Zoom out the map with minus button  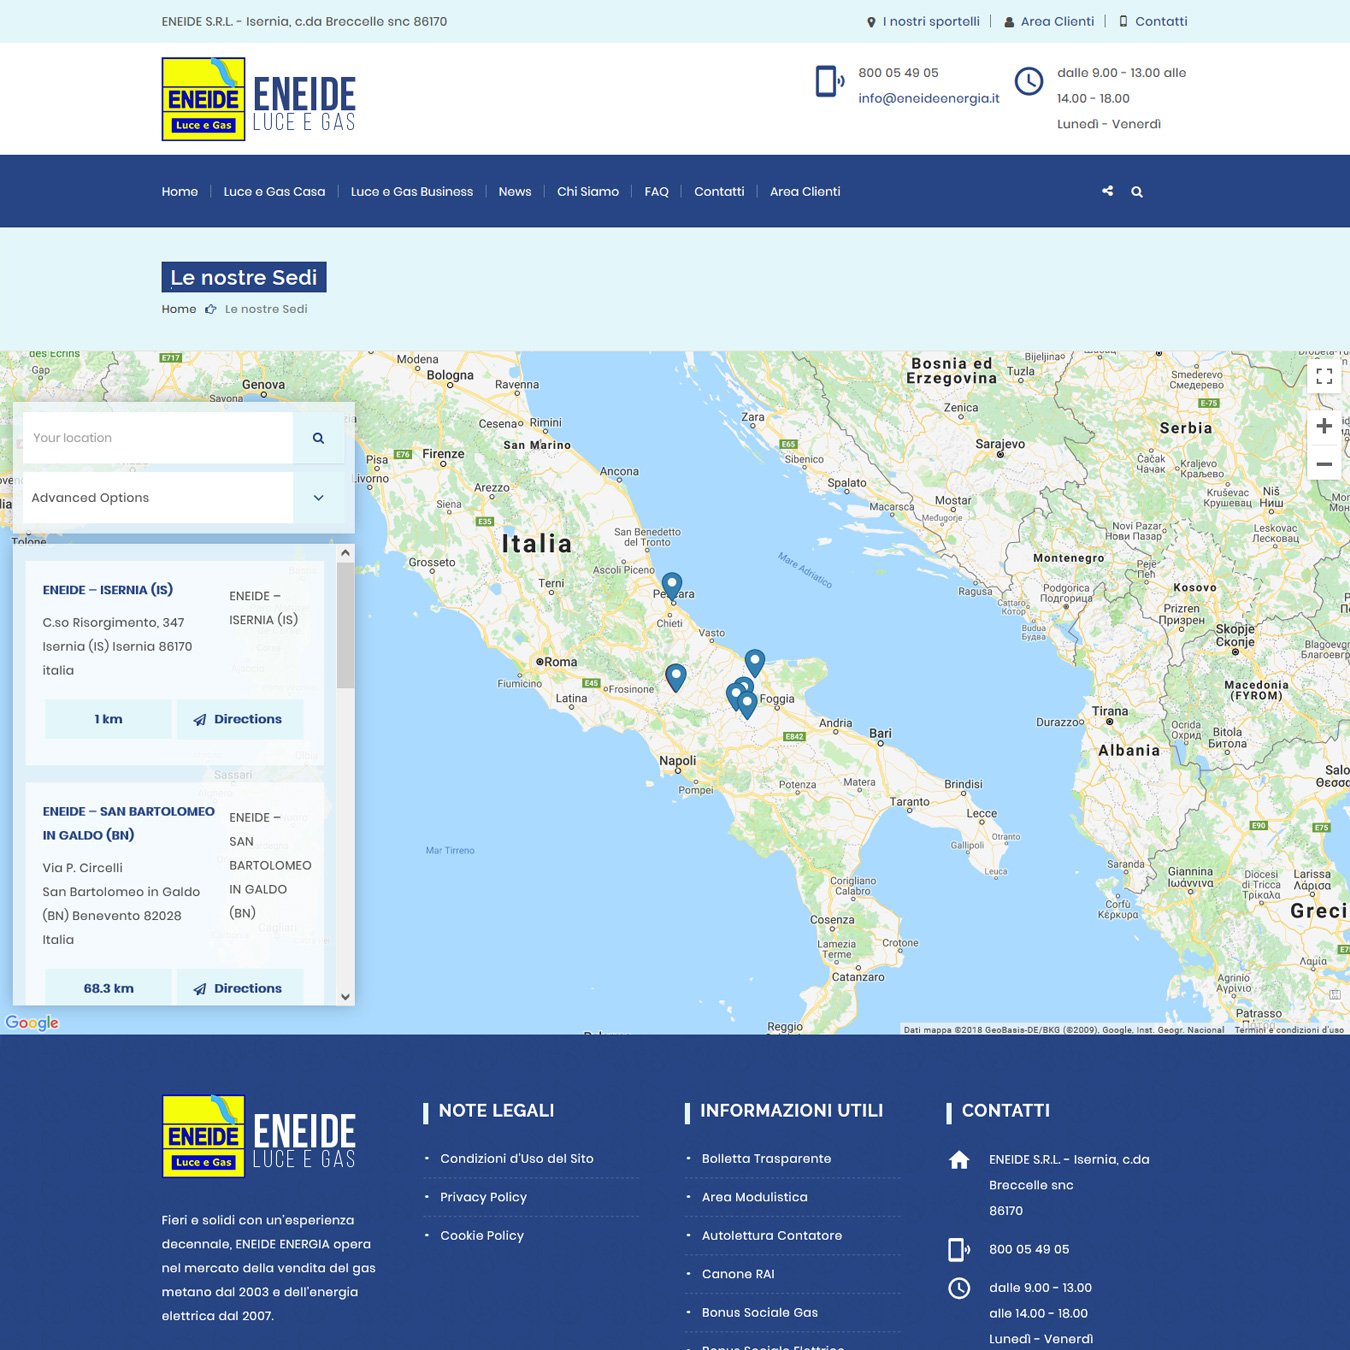coord(1324,463)
